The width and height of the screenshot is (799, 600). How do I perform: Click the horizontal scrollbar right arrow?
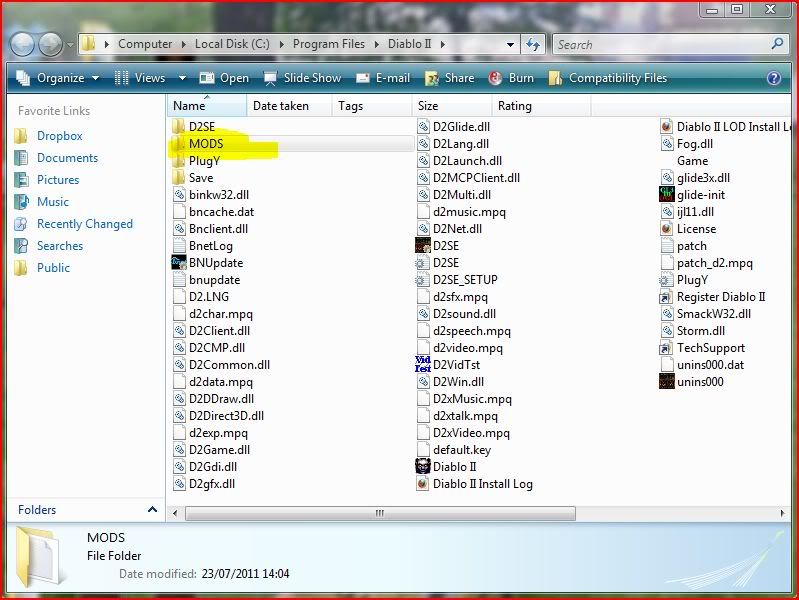[x=783, y=513]
